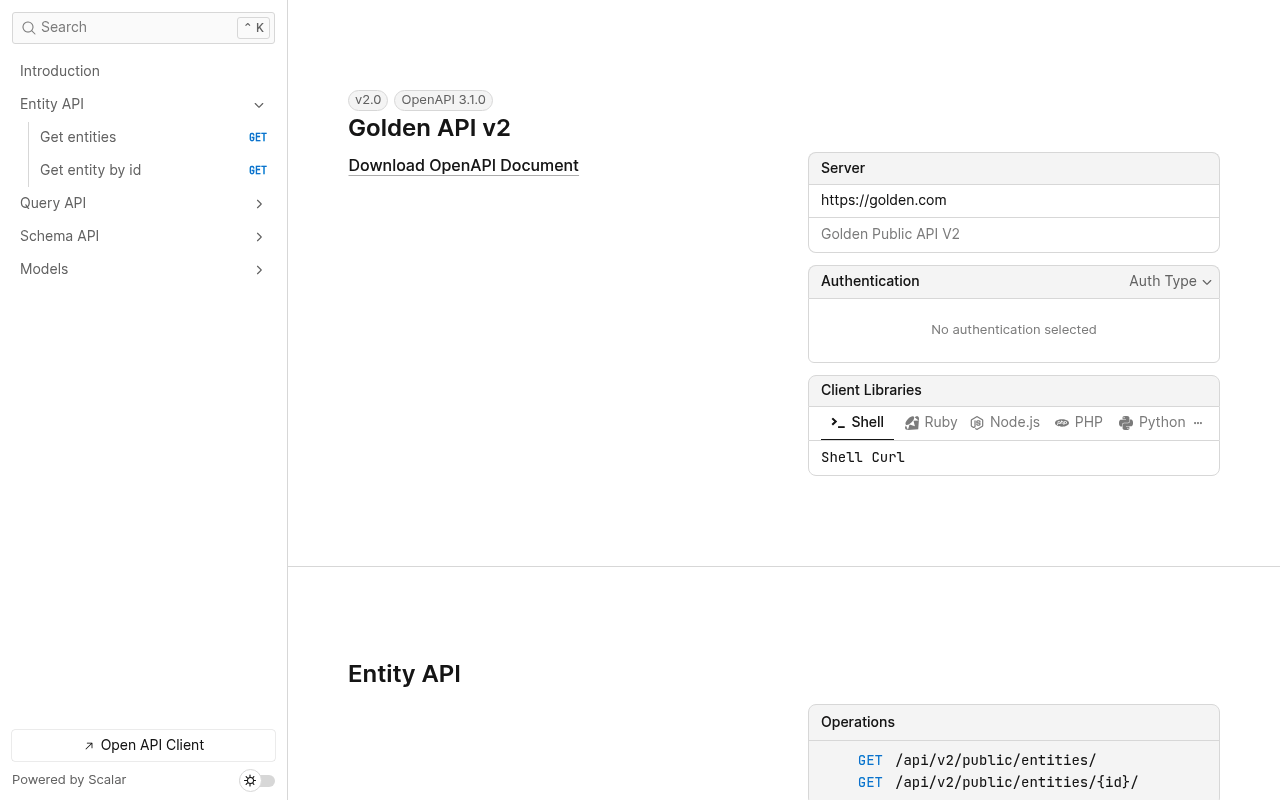Click the Entity API main heading
This screenshot has width=1280, height=800.
pos(404,674)
